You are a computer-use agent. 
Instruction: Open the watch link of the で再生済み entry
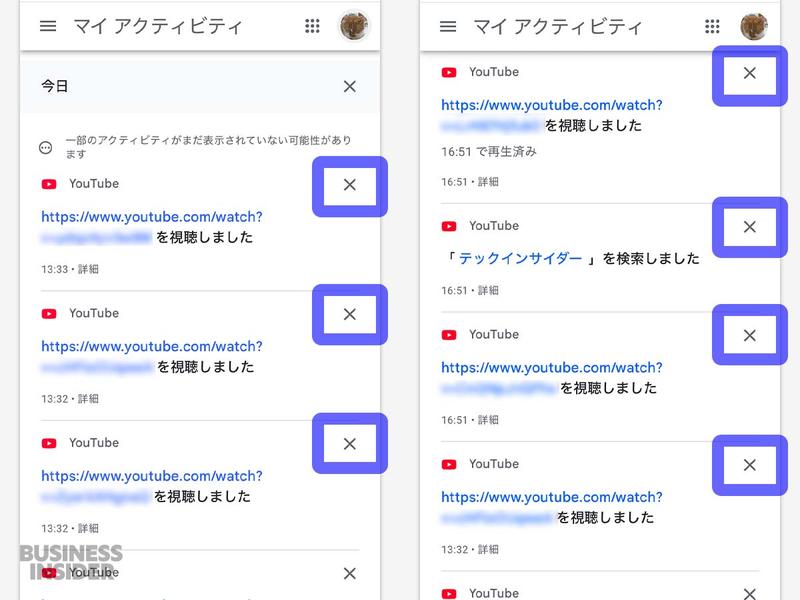point(552,106)
